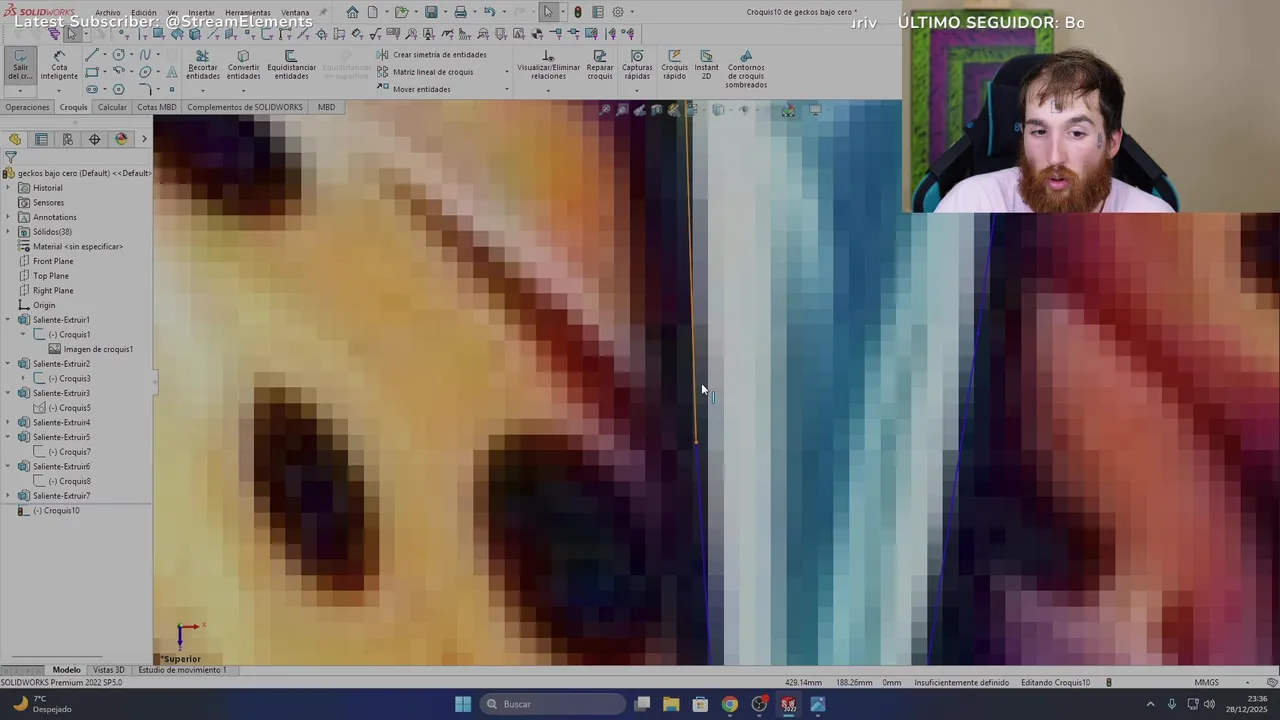Open Ventana menu

coord(295,13)
